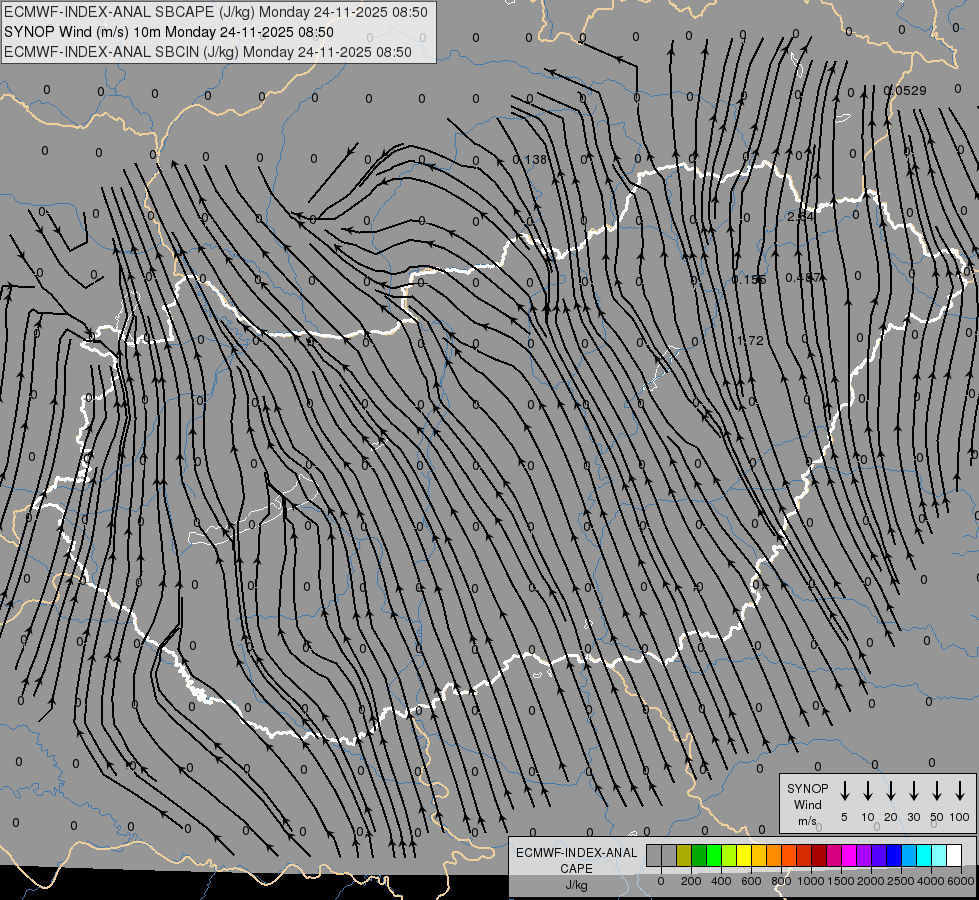Select the orange swatch before 800
The height and width of the screenshot is (900, 979).
pos(774,855)
